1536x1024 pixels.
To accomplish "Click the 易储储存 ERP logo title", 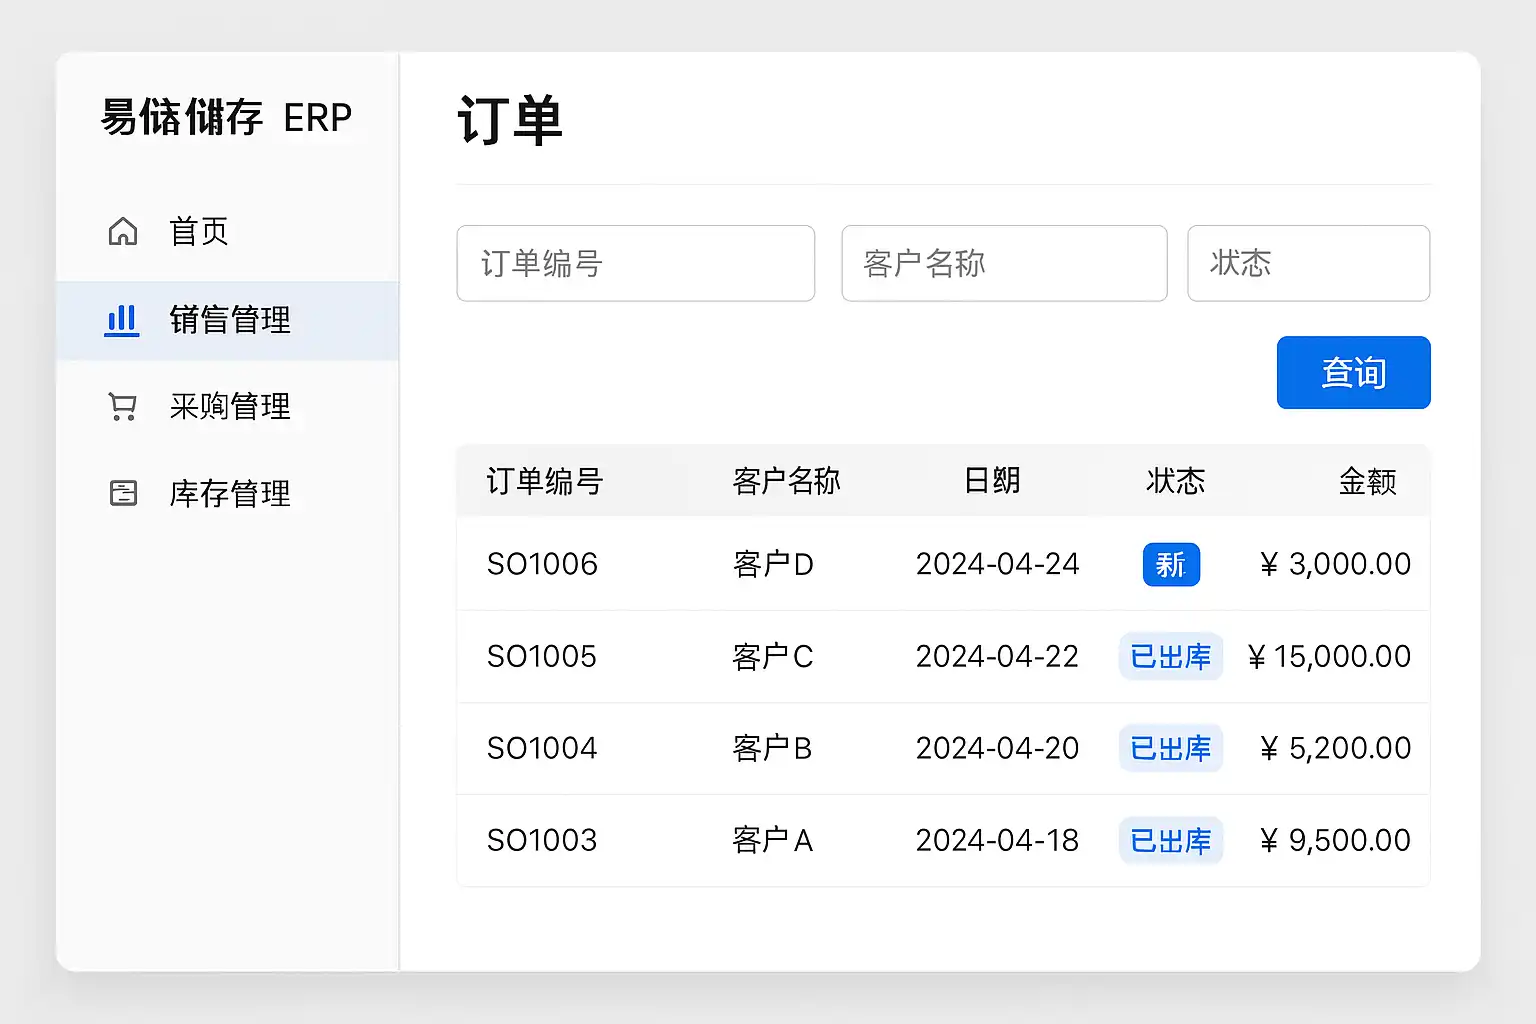I will 227,118.
